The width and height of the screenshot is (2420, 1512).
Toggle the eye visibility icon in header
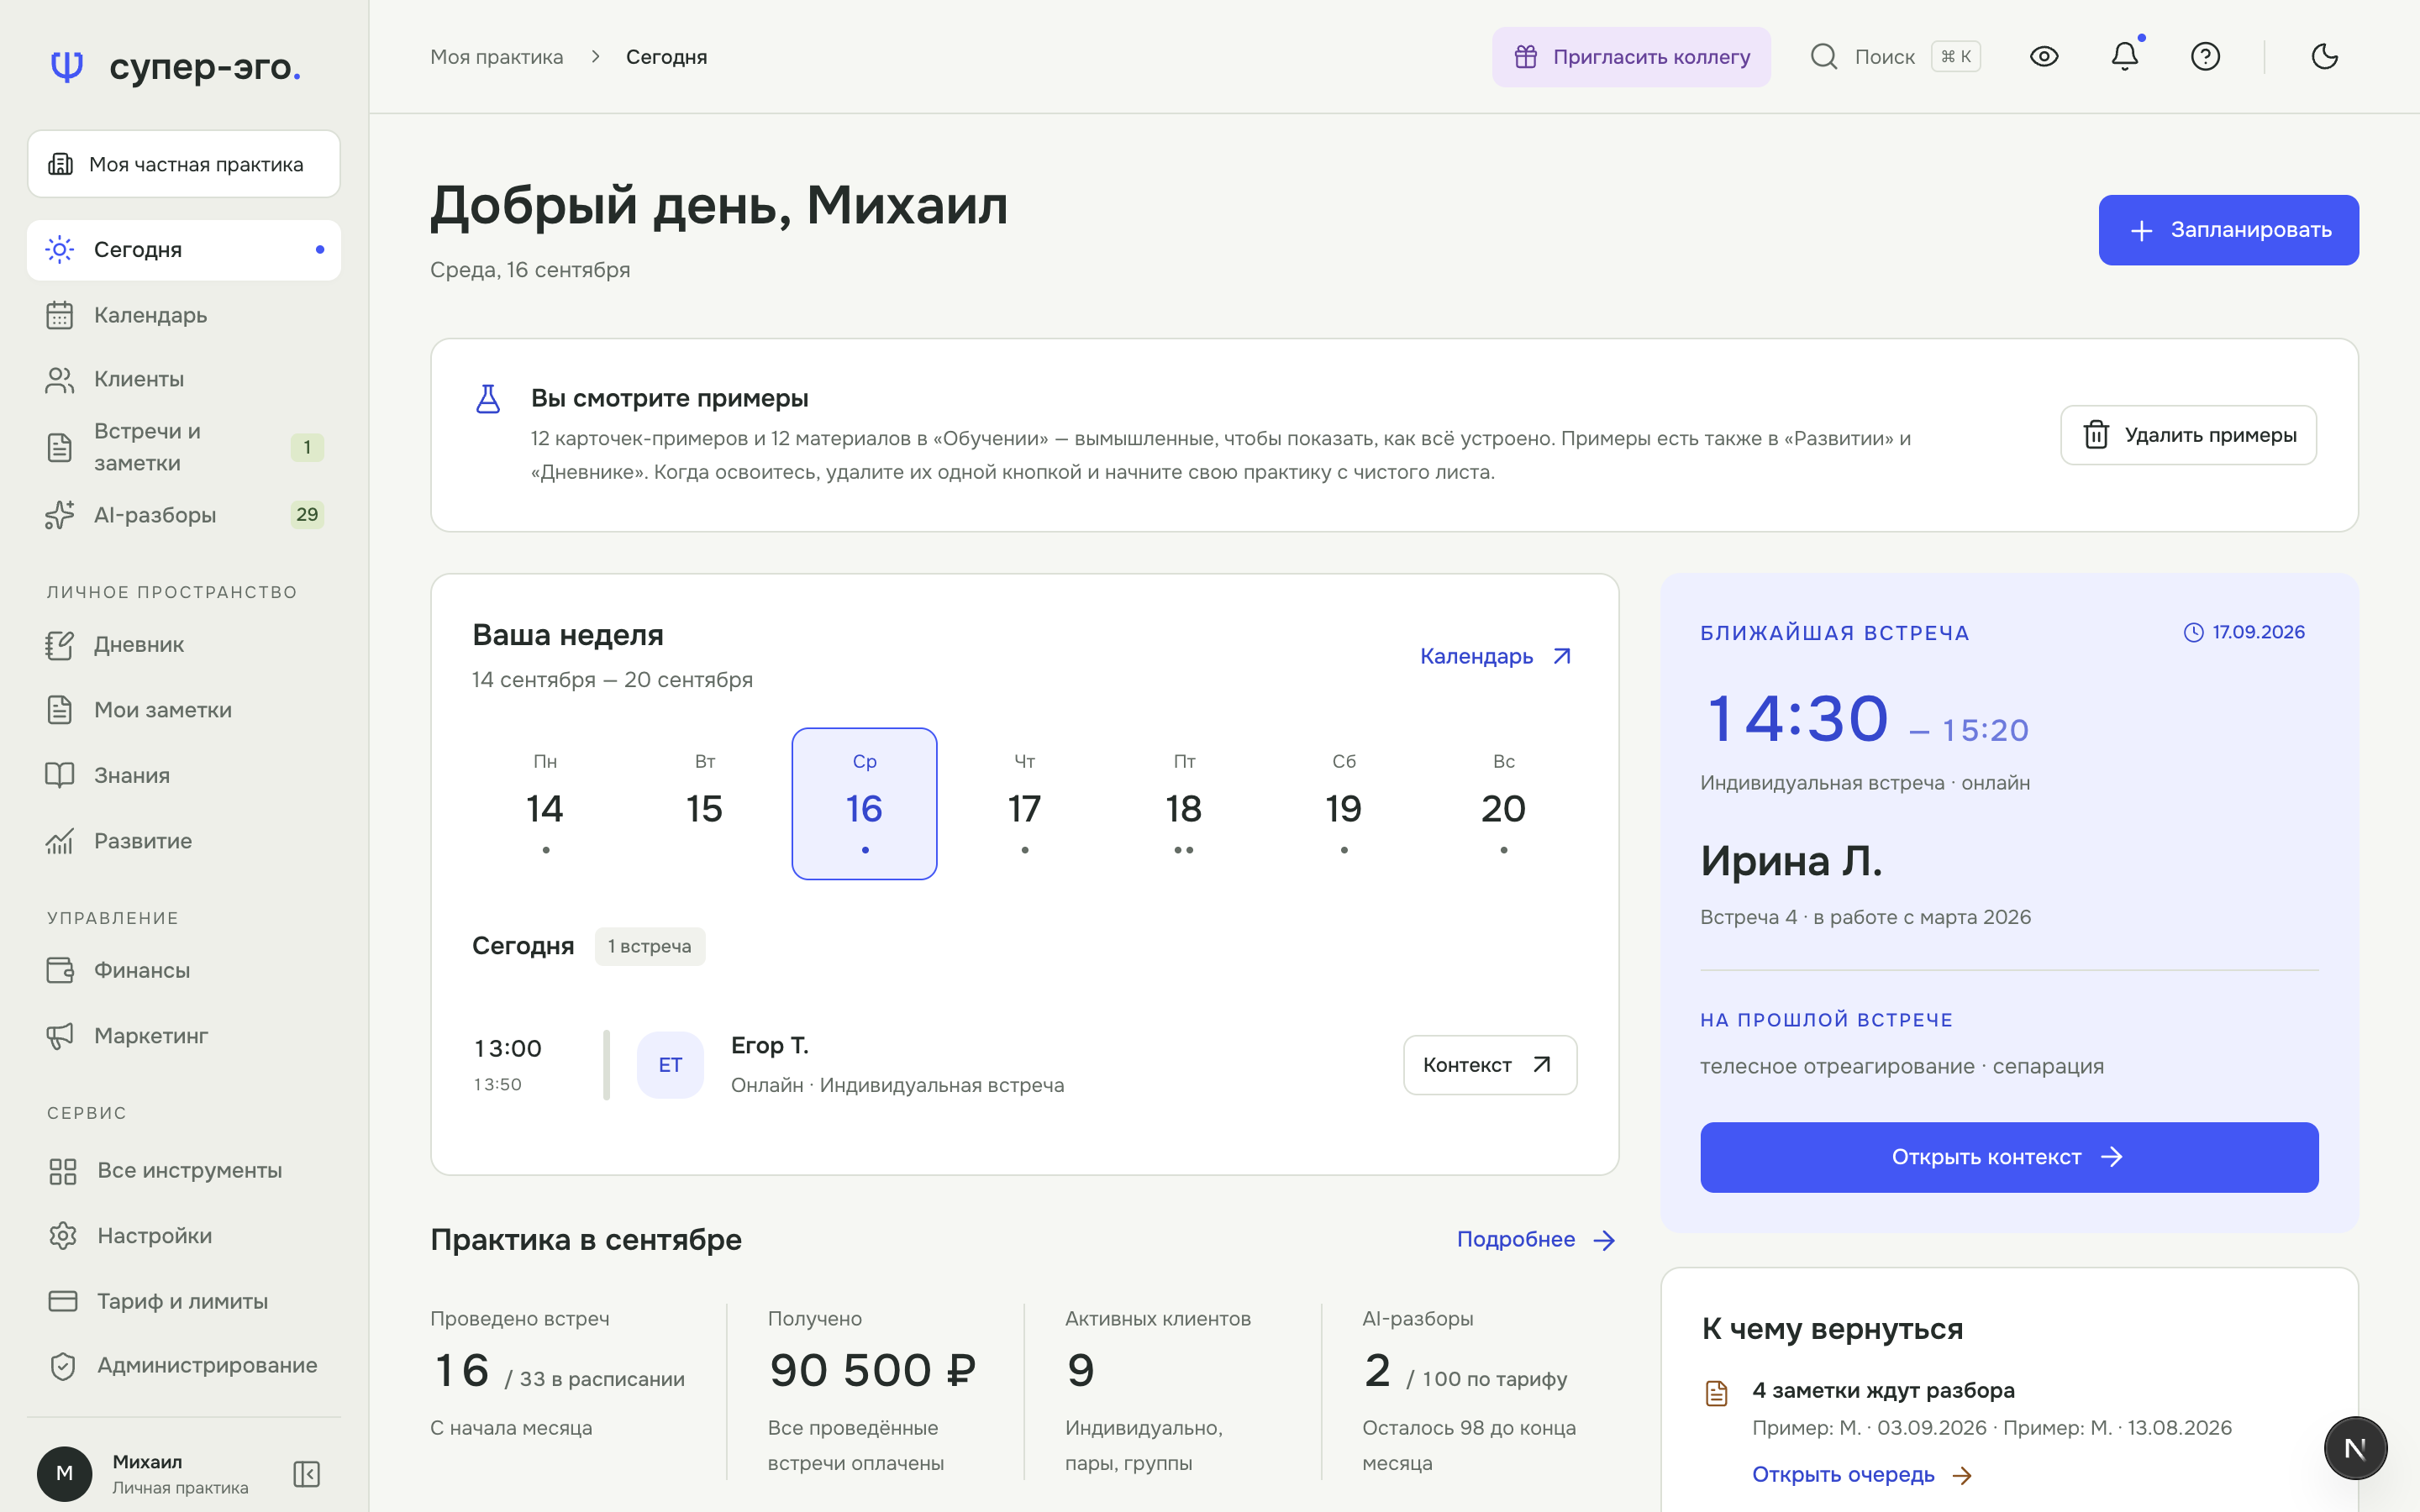[2044, 56]
